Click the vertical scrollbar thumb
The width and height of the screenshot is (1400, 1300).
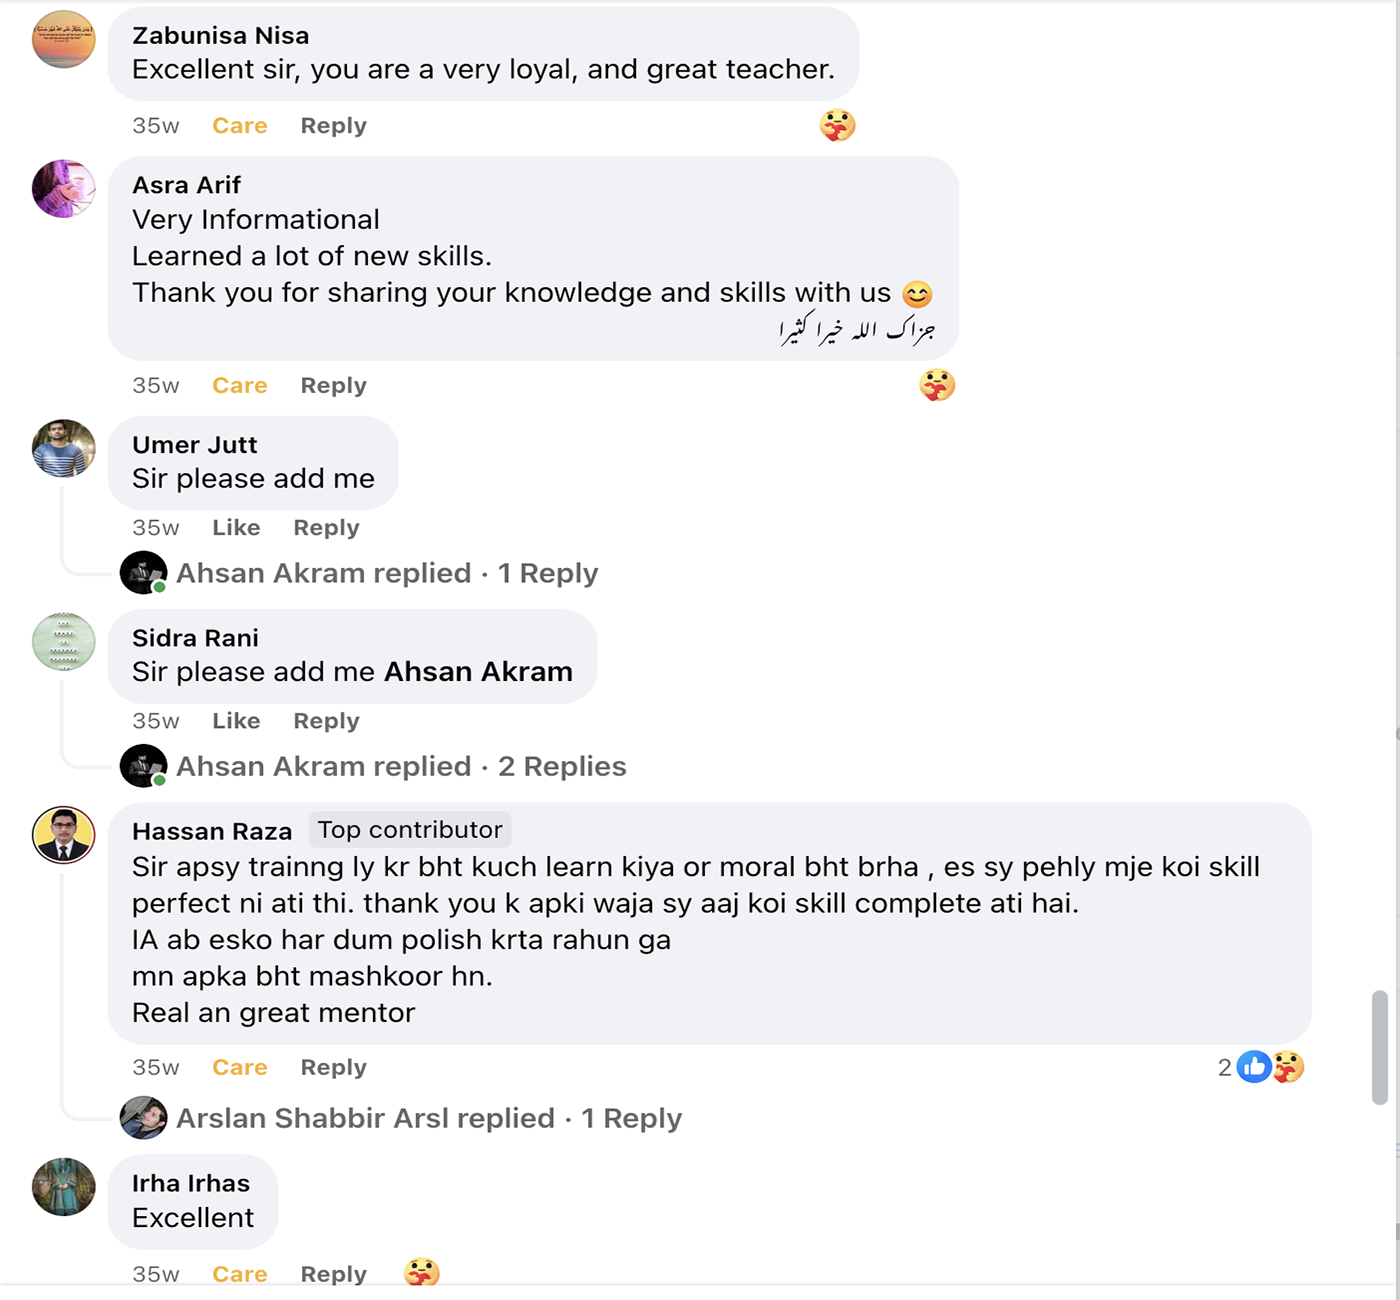tap(1379, 1047)
